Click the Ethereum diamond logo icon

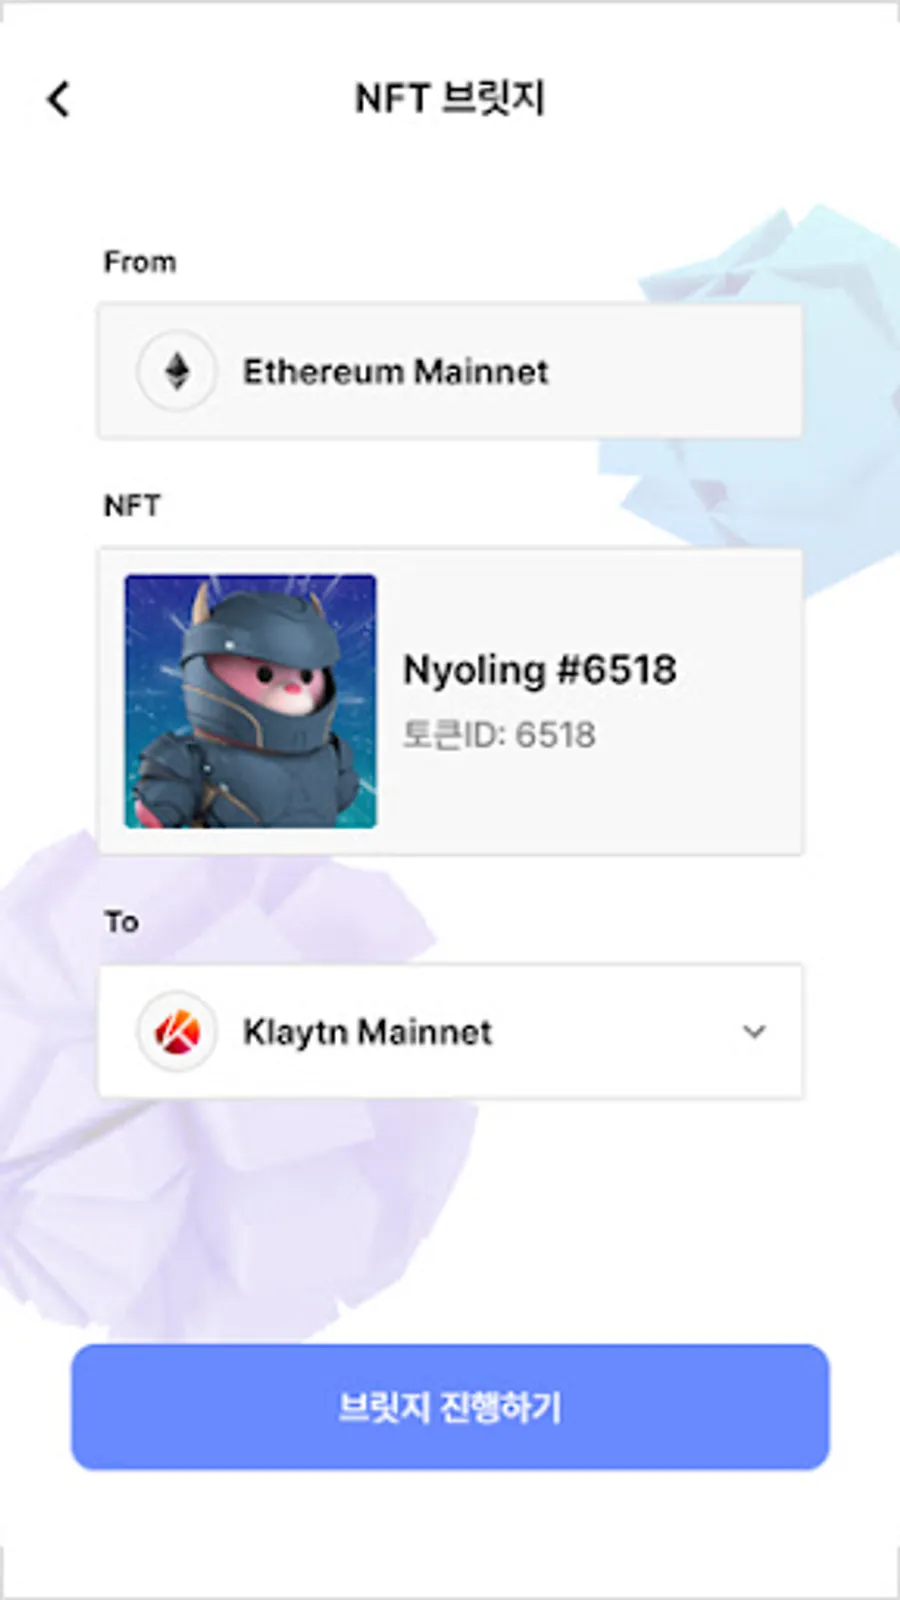pos(177,371)
